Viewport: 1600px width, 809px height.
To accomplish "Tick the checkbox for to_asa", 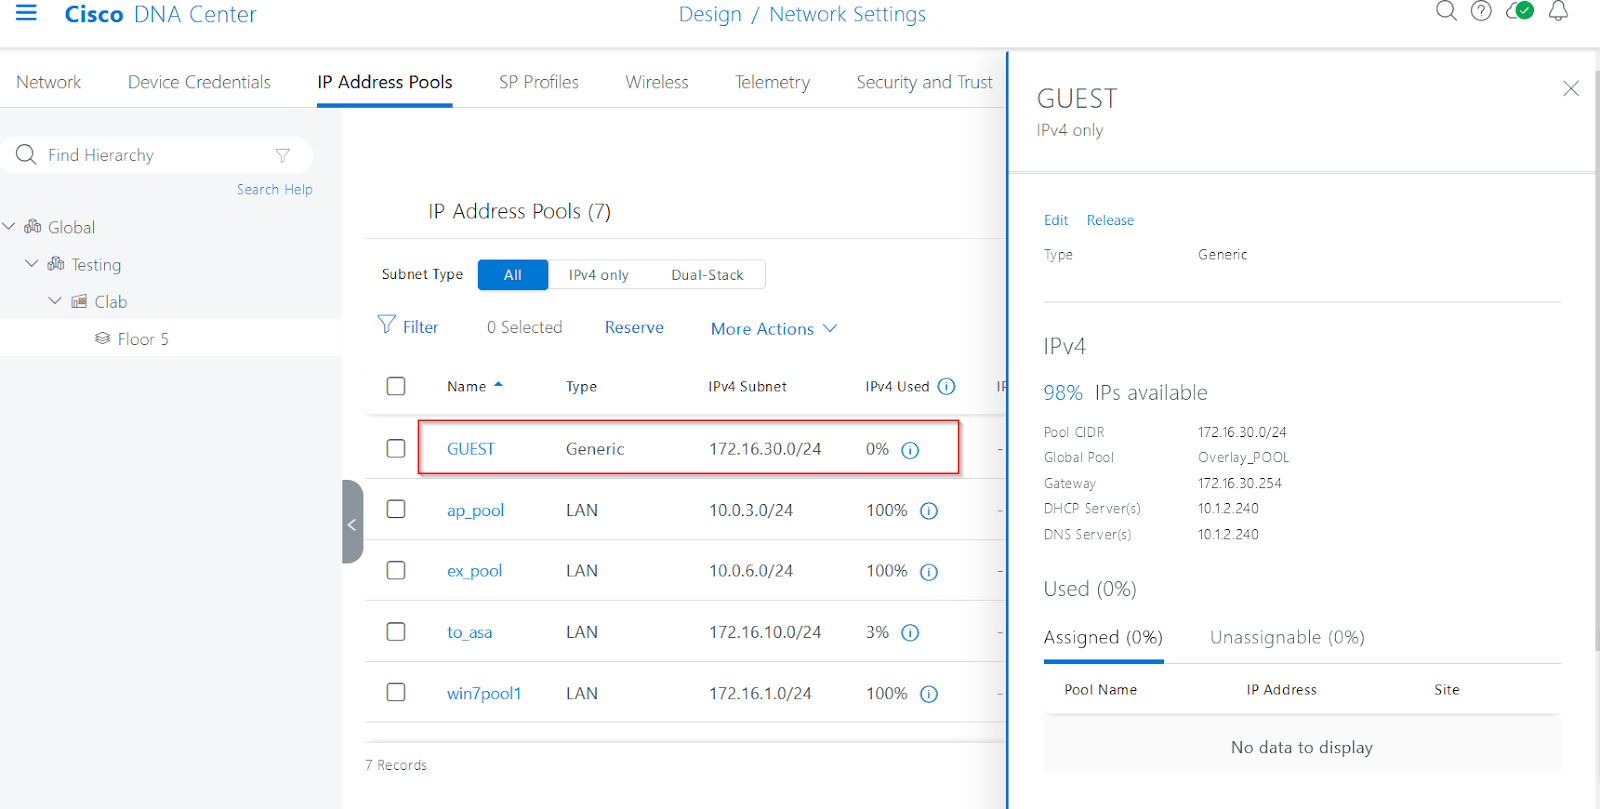I will (396, 631).
